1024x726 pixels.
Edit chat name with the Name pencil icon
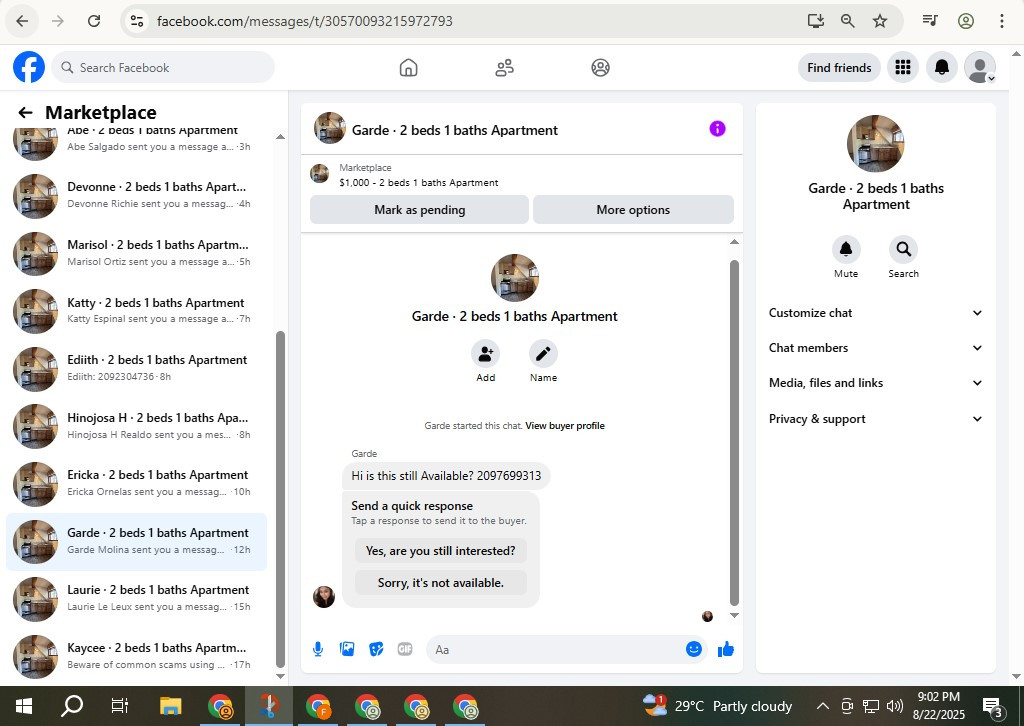click(x=543, y=354)
